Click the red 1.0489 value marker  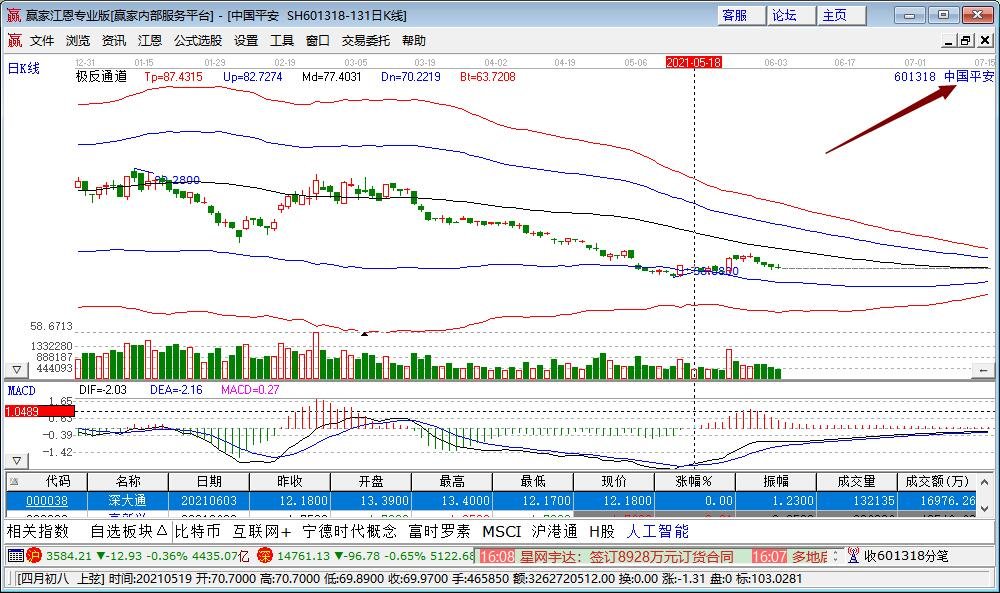pyautogui.click(x=40, y=411)
